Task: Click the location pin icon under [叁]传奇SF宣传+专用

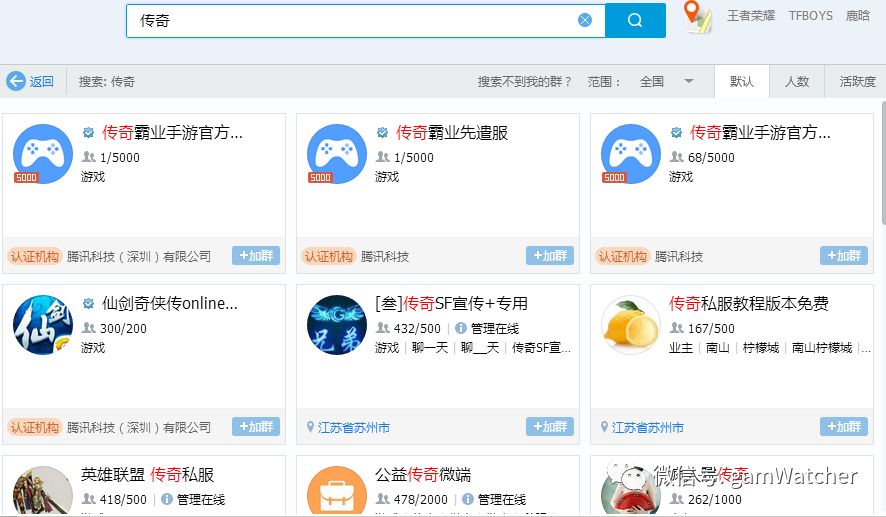Action: pyautogui.click(x=310, y=427)
